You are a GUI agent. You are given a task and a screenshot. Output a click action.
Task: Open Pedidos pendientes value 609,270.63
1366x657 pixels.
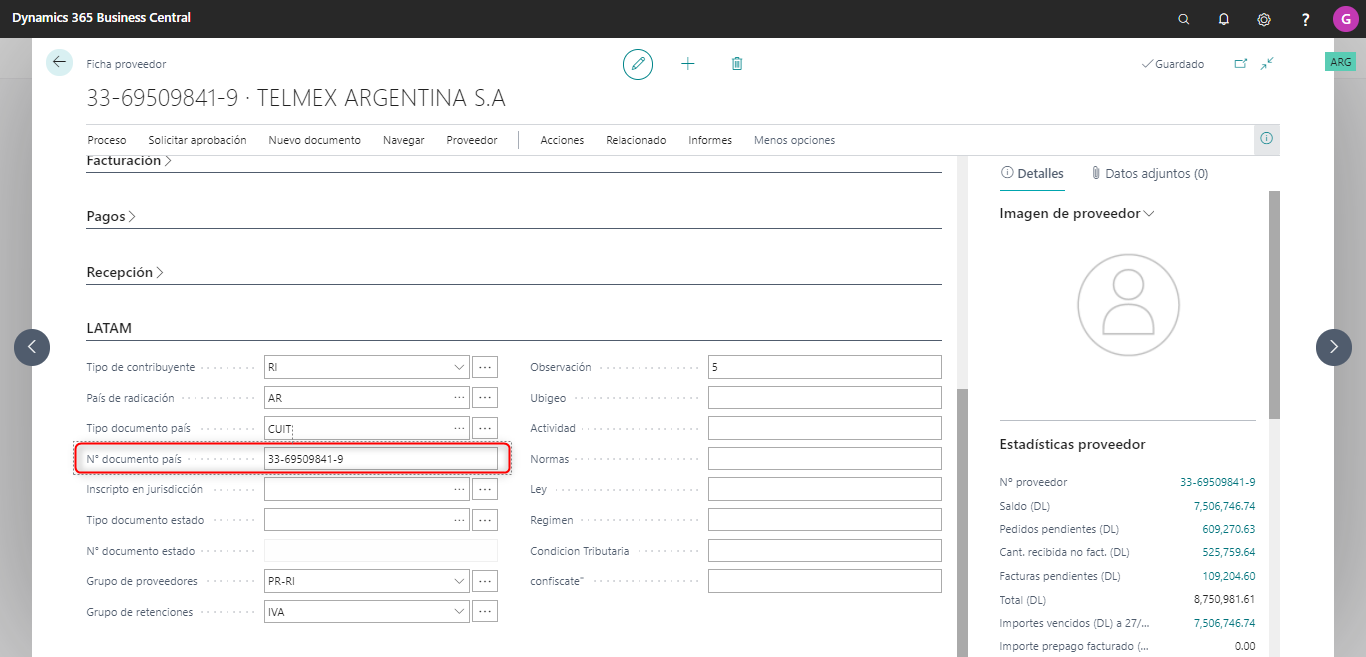point(1228,529)
